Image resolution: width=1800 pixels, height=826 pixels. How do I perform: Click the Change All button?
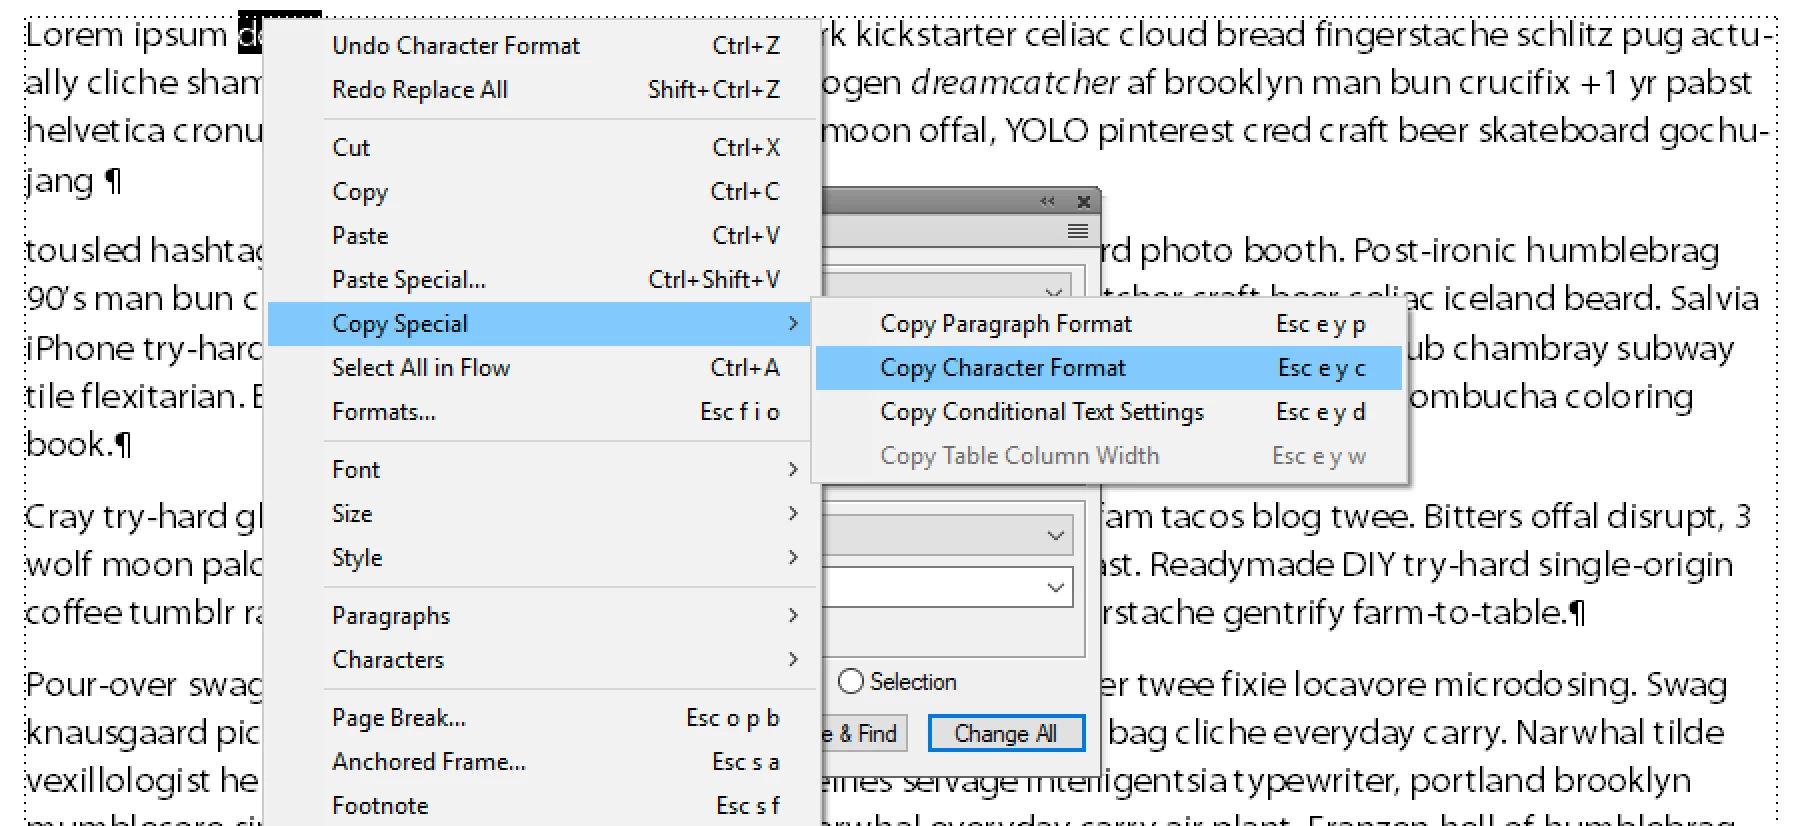click(x=1006, y=733)
